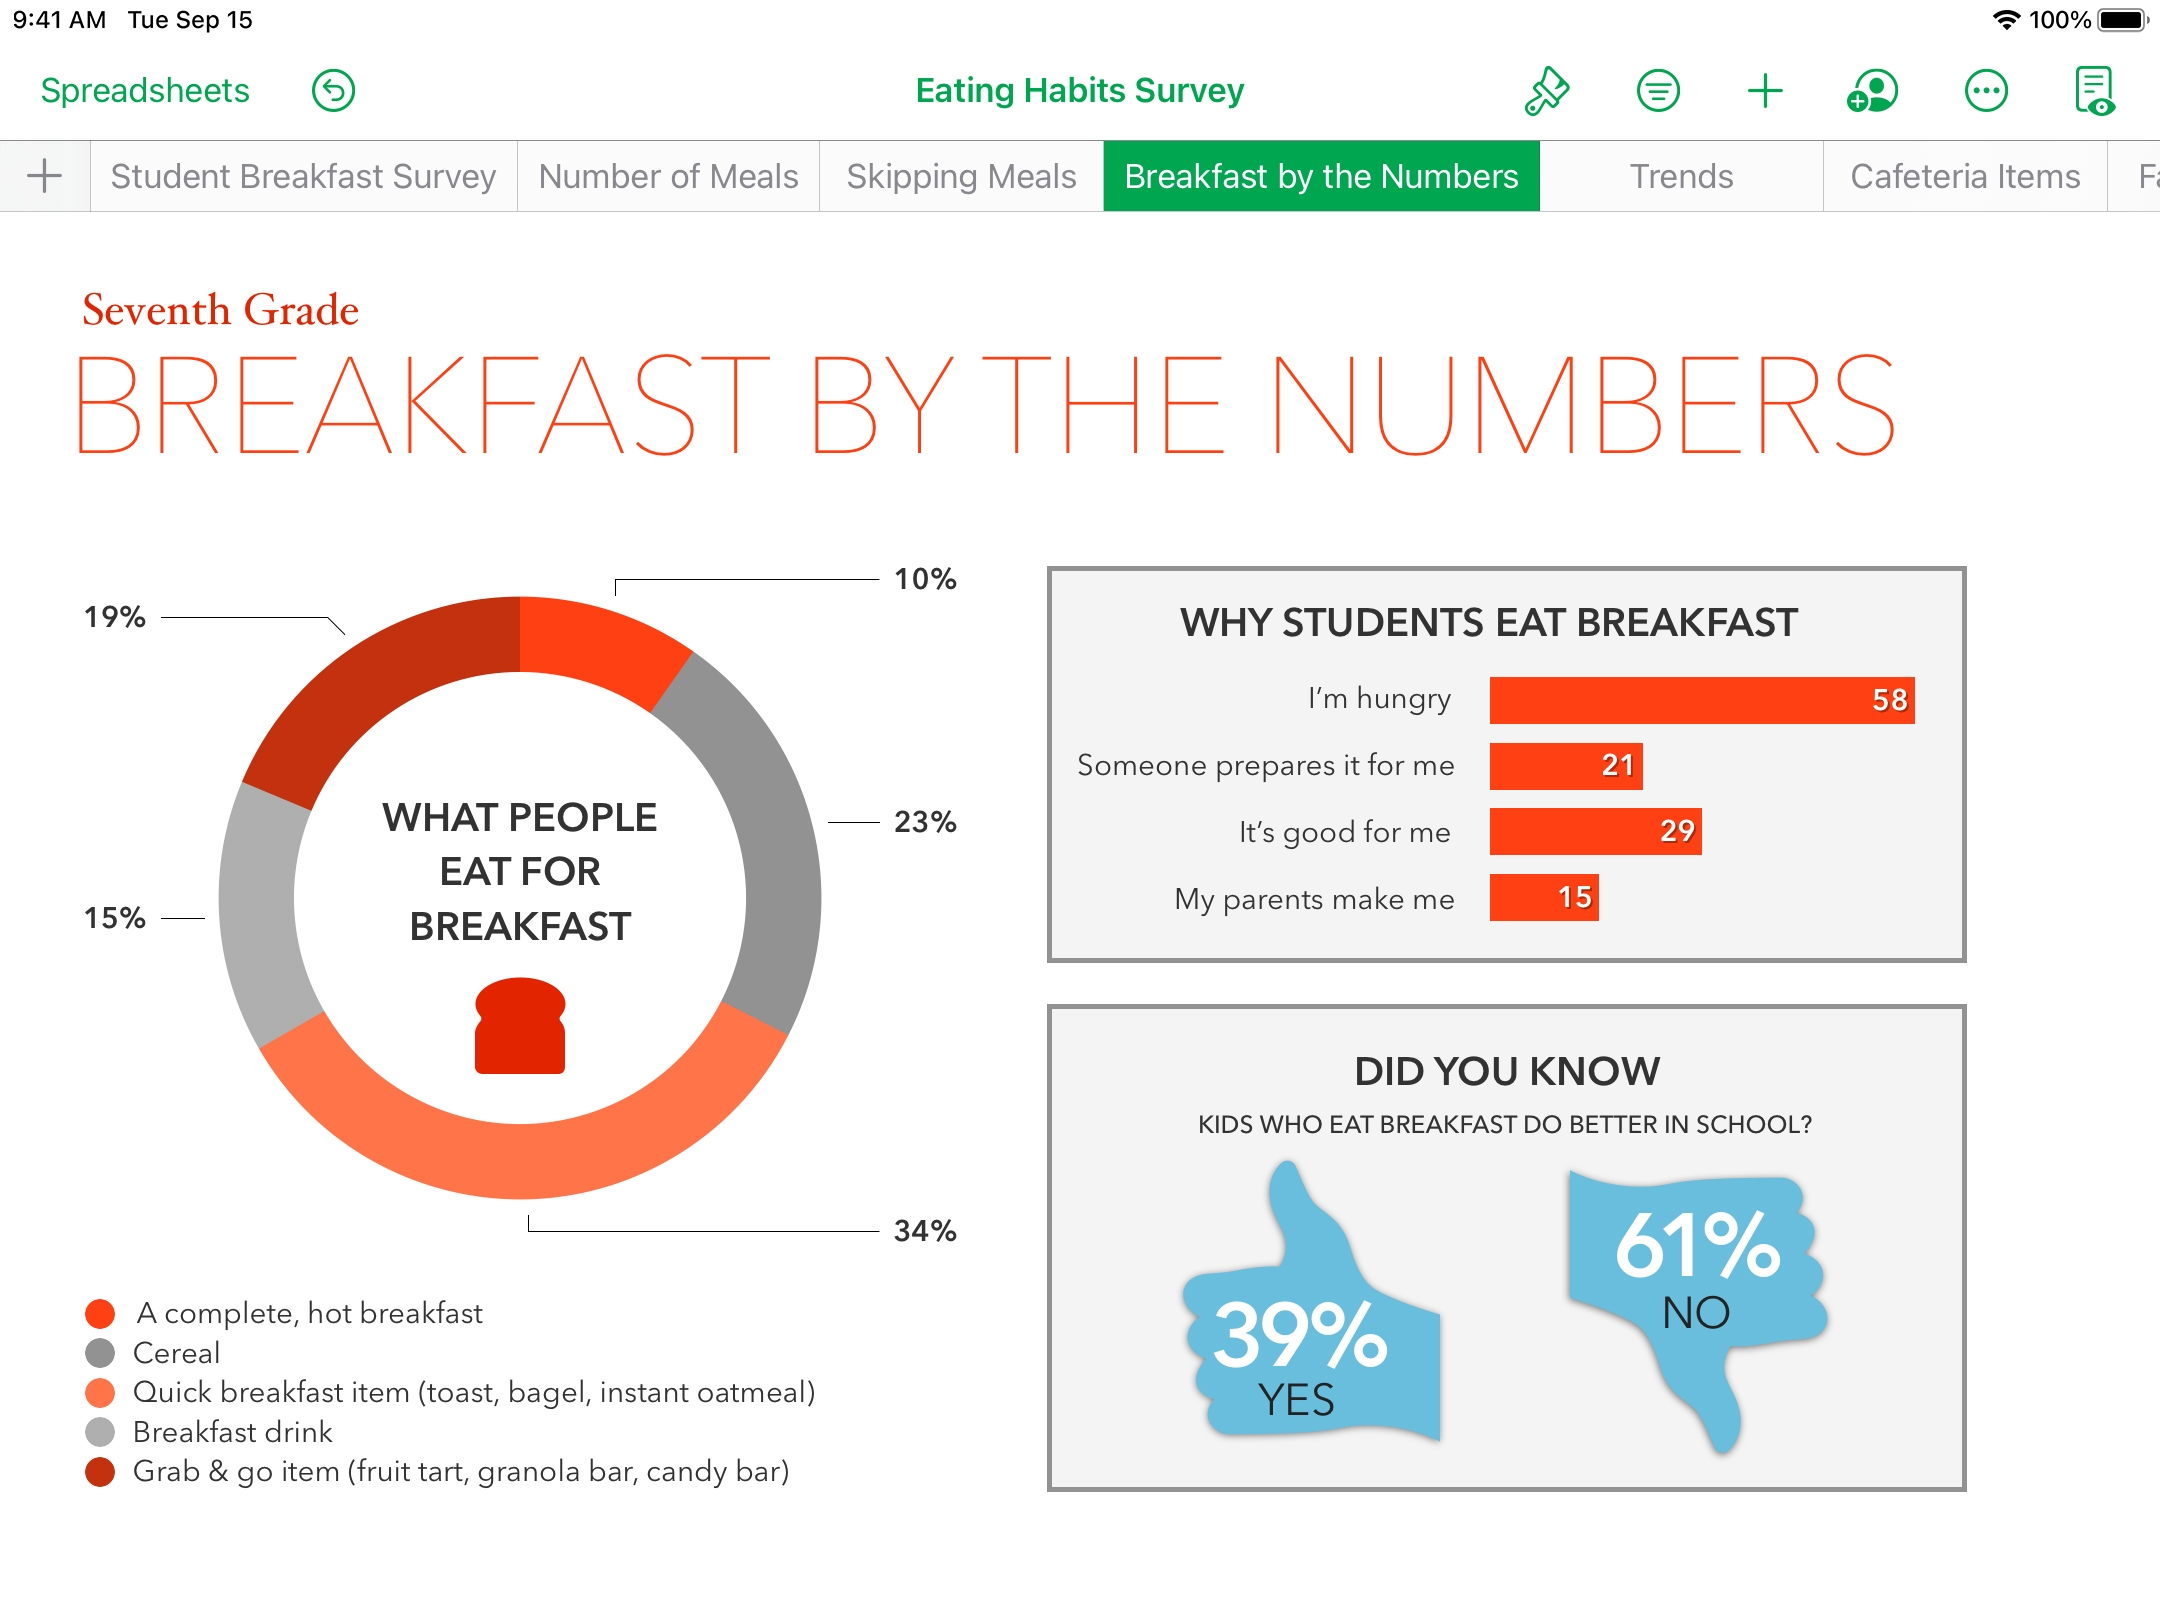Click the Wi-Fi status icon
This screenshot has width=2160, height=1620.
click(x=2006, y=20)
